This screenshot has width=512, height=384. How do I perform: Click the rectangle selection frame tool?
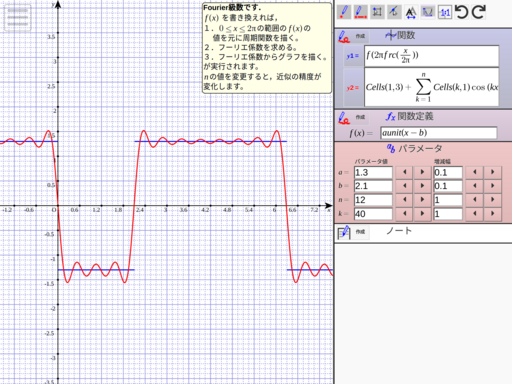tap(377, 12)
